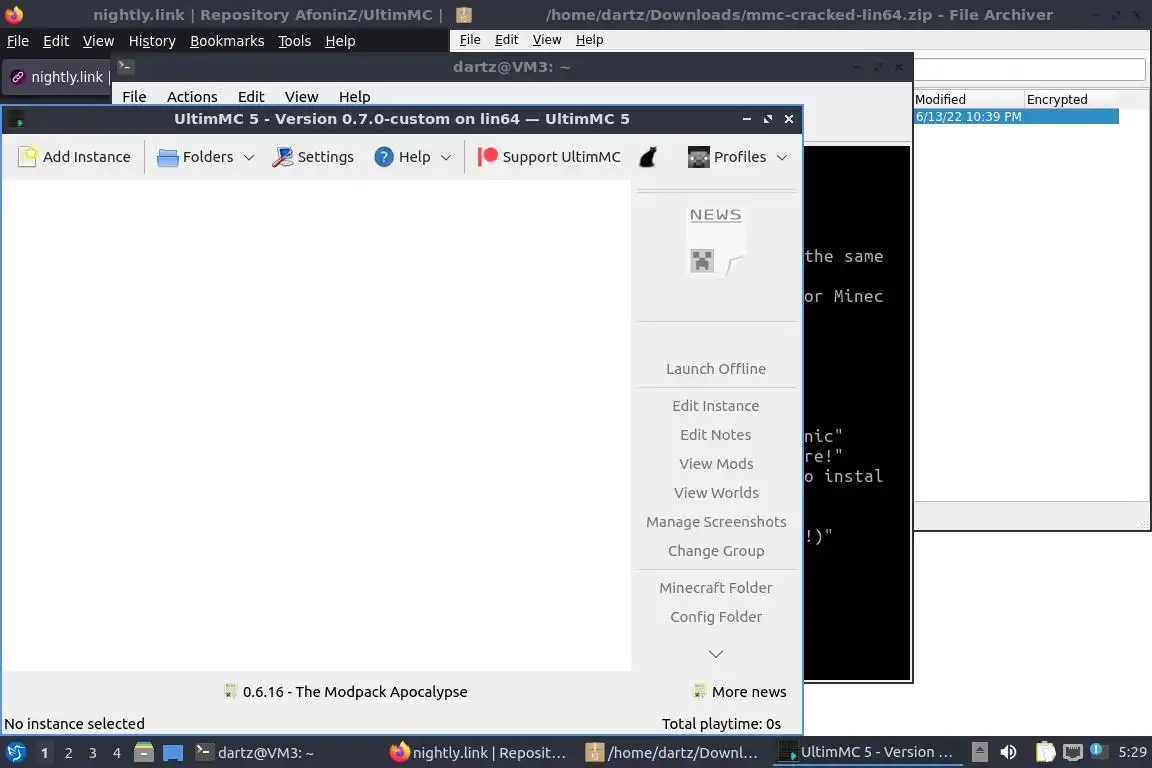Open Firefox Tools menu

point(295,41)
